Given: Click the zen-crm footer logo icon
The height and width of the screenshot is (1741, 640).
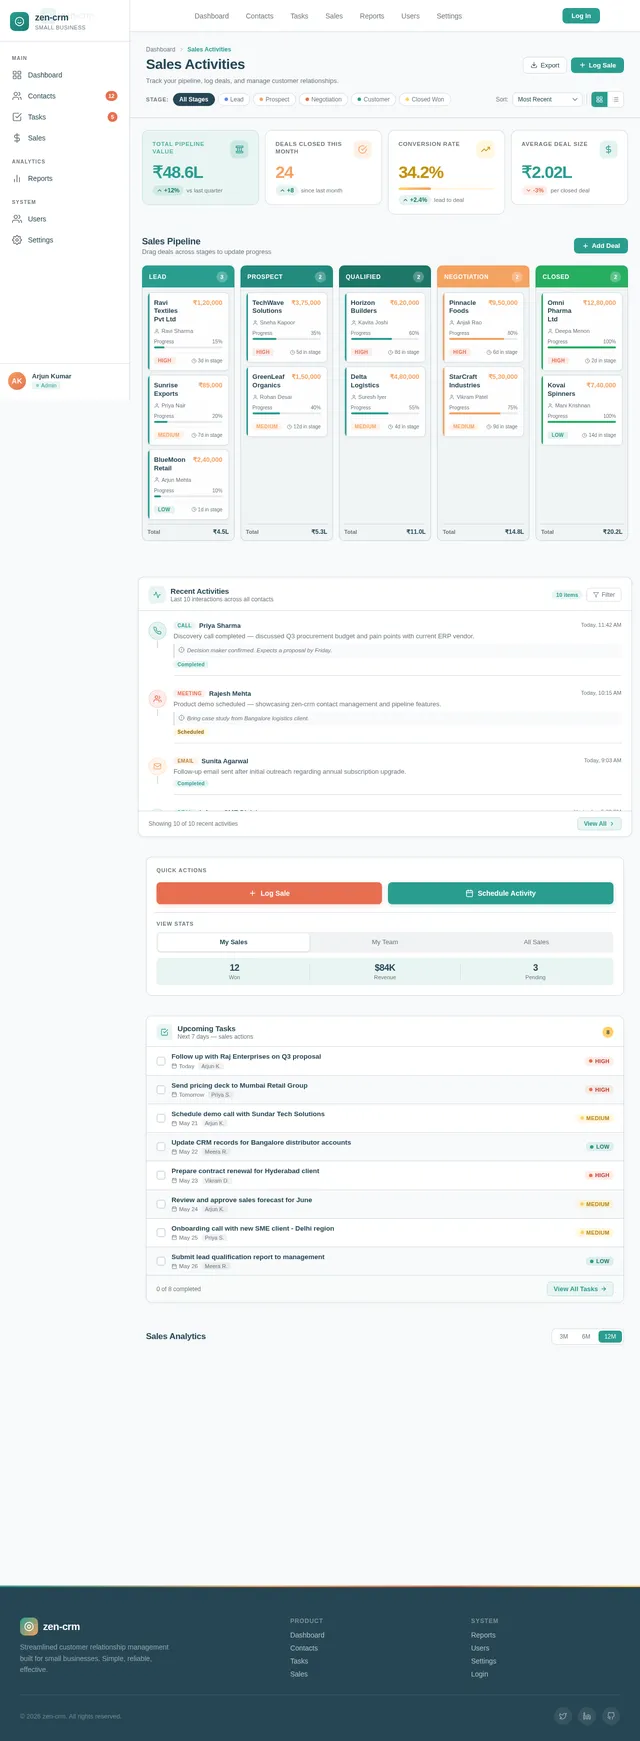Looking at the screenshot, I should pos(29,1626).
